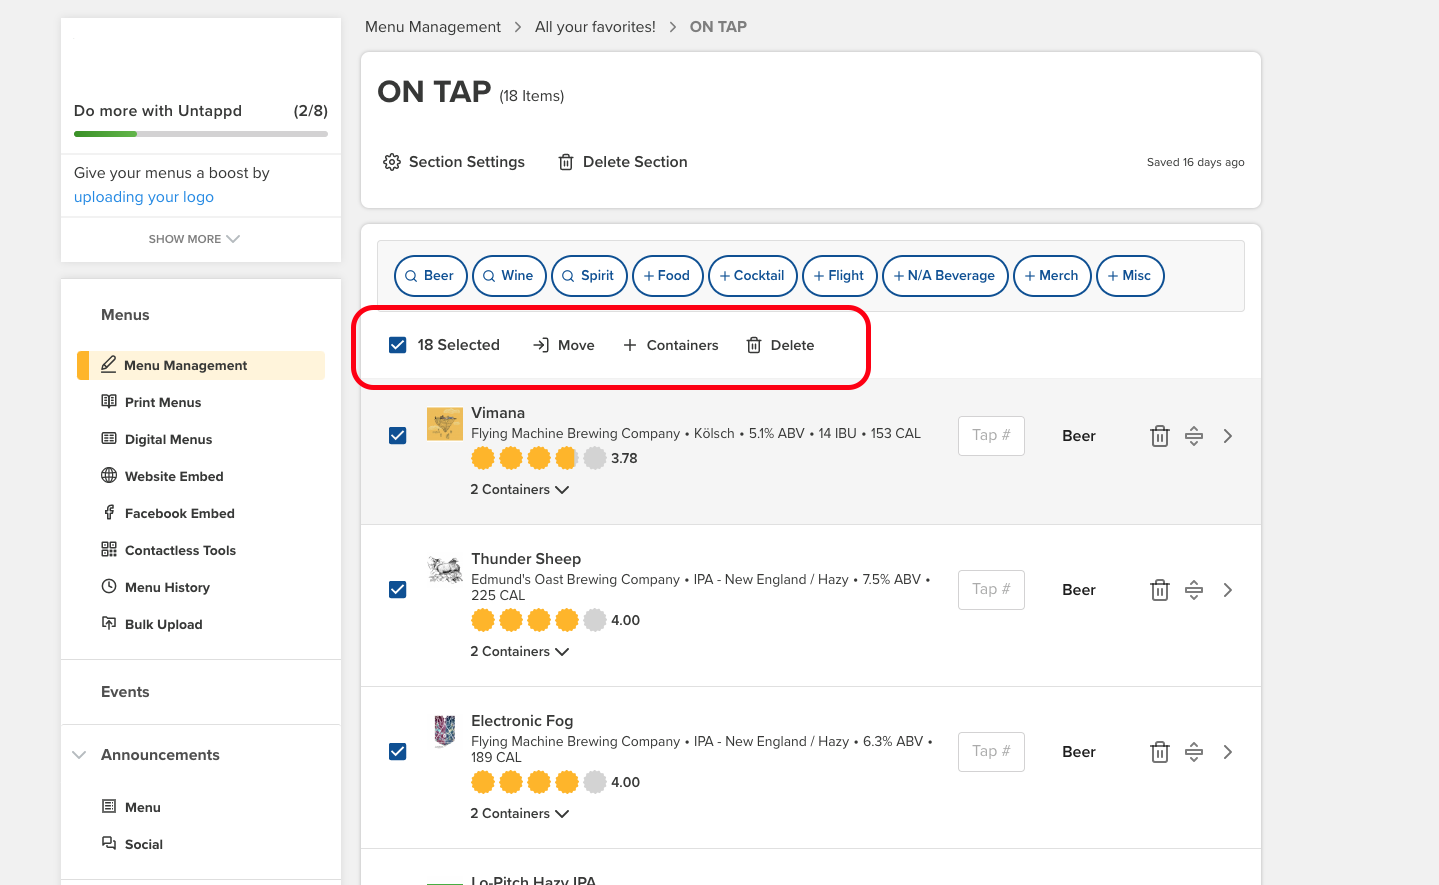
Task: Open Electronic Fog details via right chevron
Action: click(1228, 752)
